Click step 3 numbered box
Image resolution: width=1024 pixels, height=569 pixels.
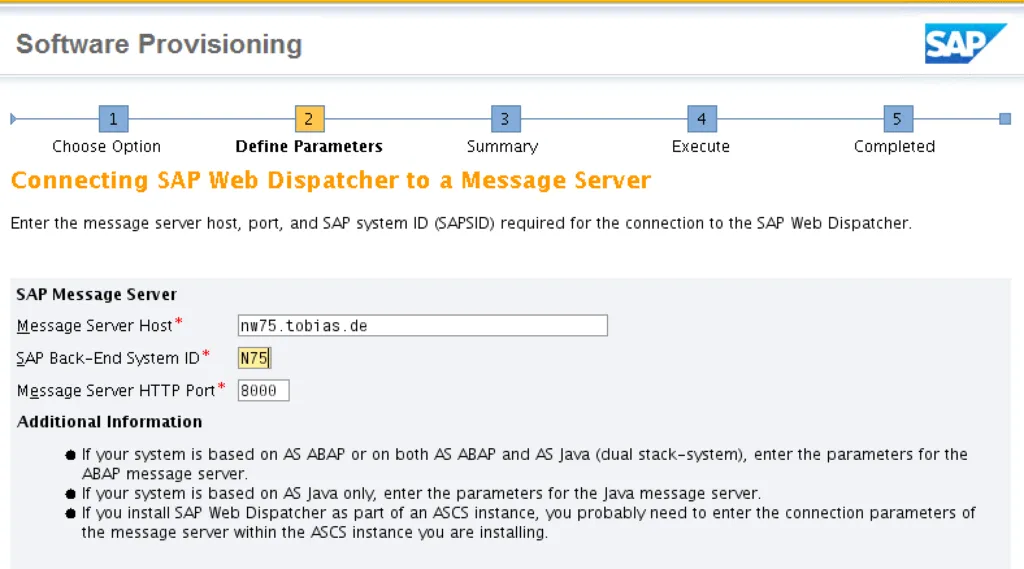coord(505,119)
